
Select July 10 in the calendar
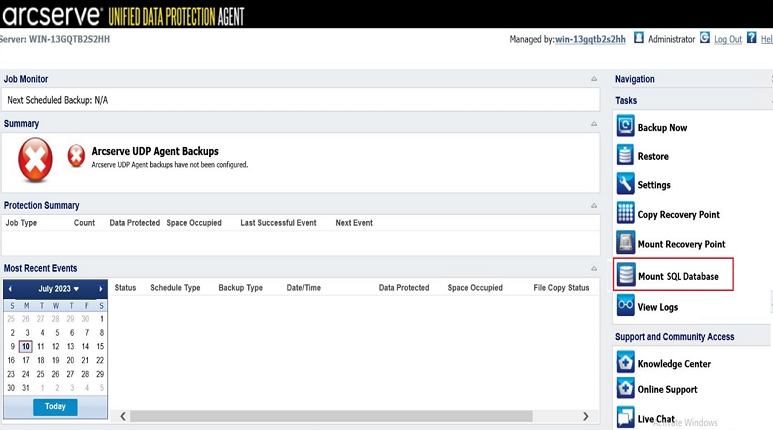point(26,347)
